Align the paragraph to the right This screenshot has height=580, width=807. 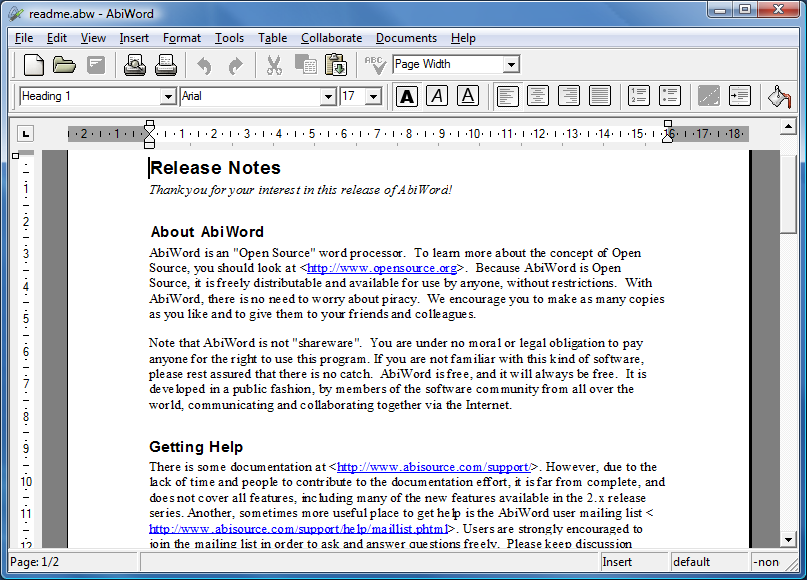tap(569, 96)
